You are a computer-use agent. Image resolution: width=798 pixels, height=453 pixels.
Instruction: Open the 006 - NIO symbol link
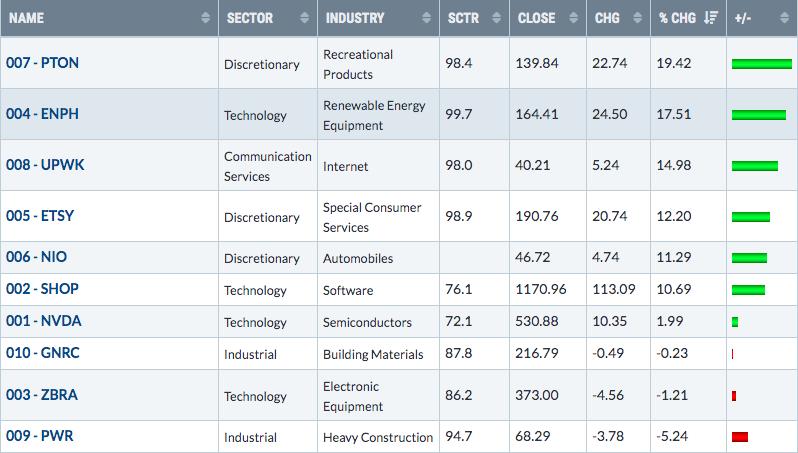click(37, 257)
